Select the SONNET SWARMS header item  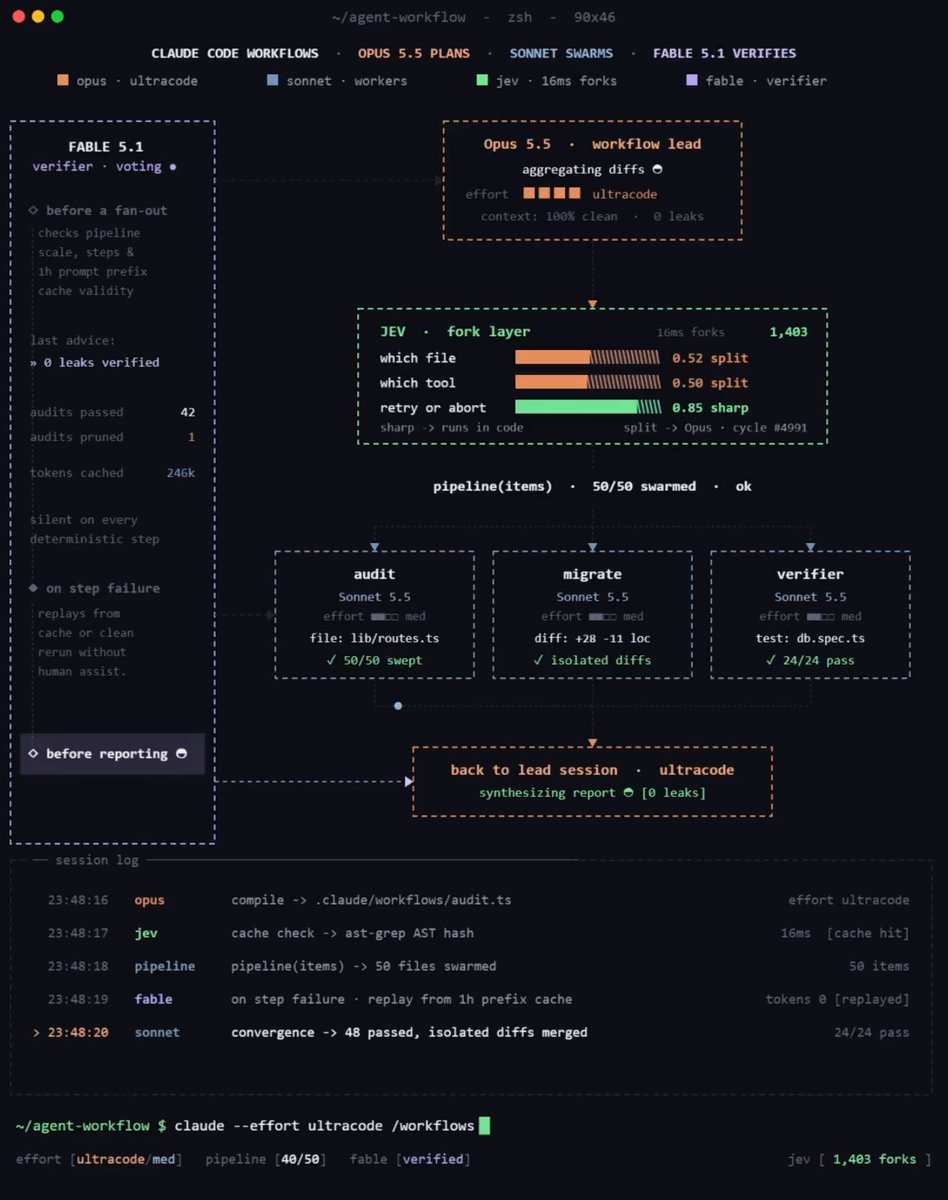561,53
